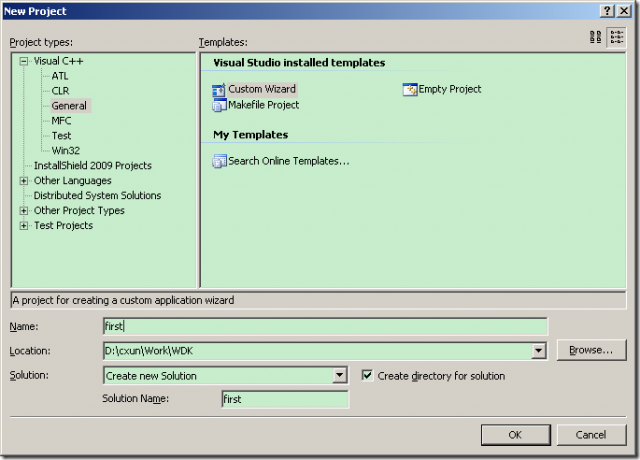
Task: Expand the Other Project Types node
Action: tap(24, 211)
